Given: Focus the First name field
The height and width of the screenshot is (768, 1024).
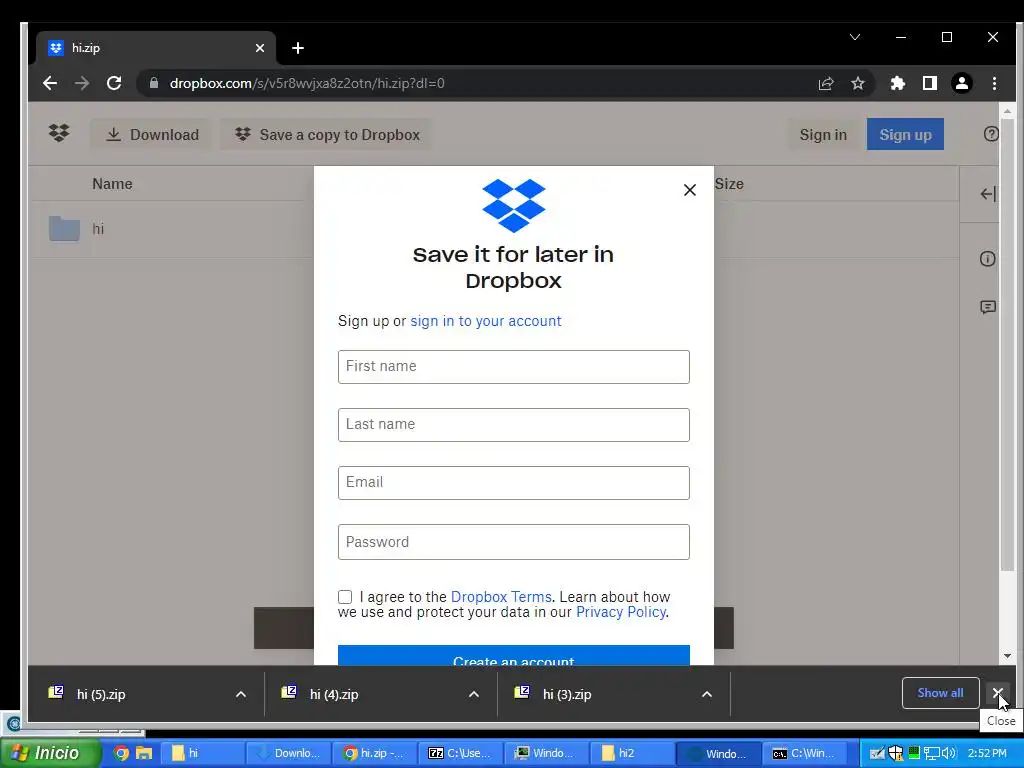Looking at the screenshot, I should (x=513, y=366).
